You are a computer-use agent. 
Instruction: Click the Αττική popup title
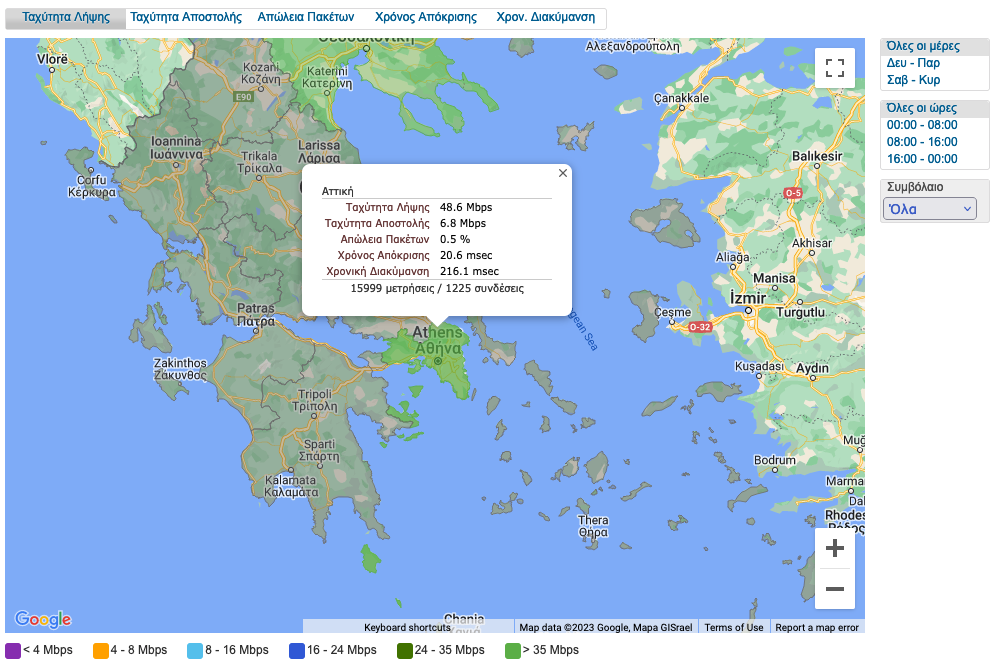(x=338, y=191)
